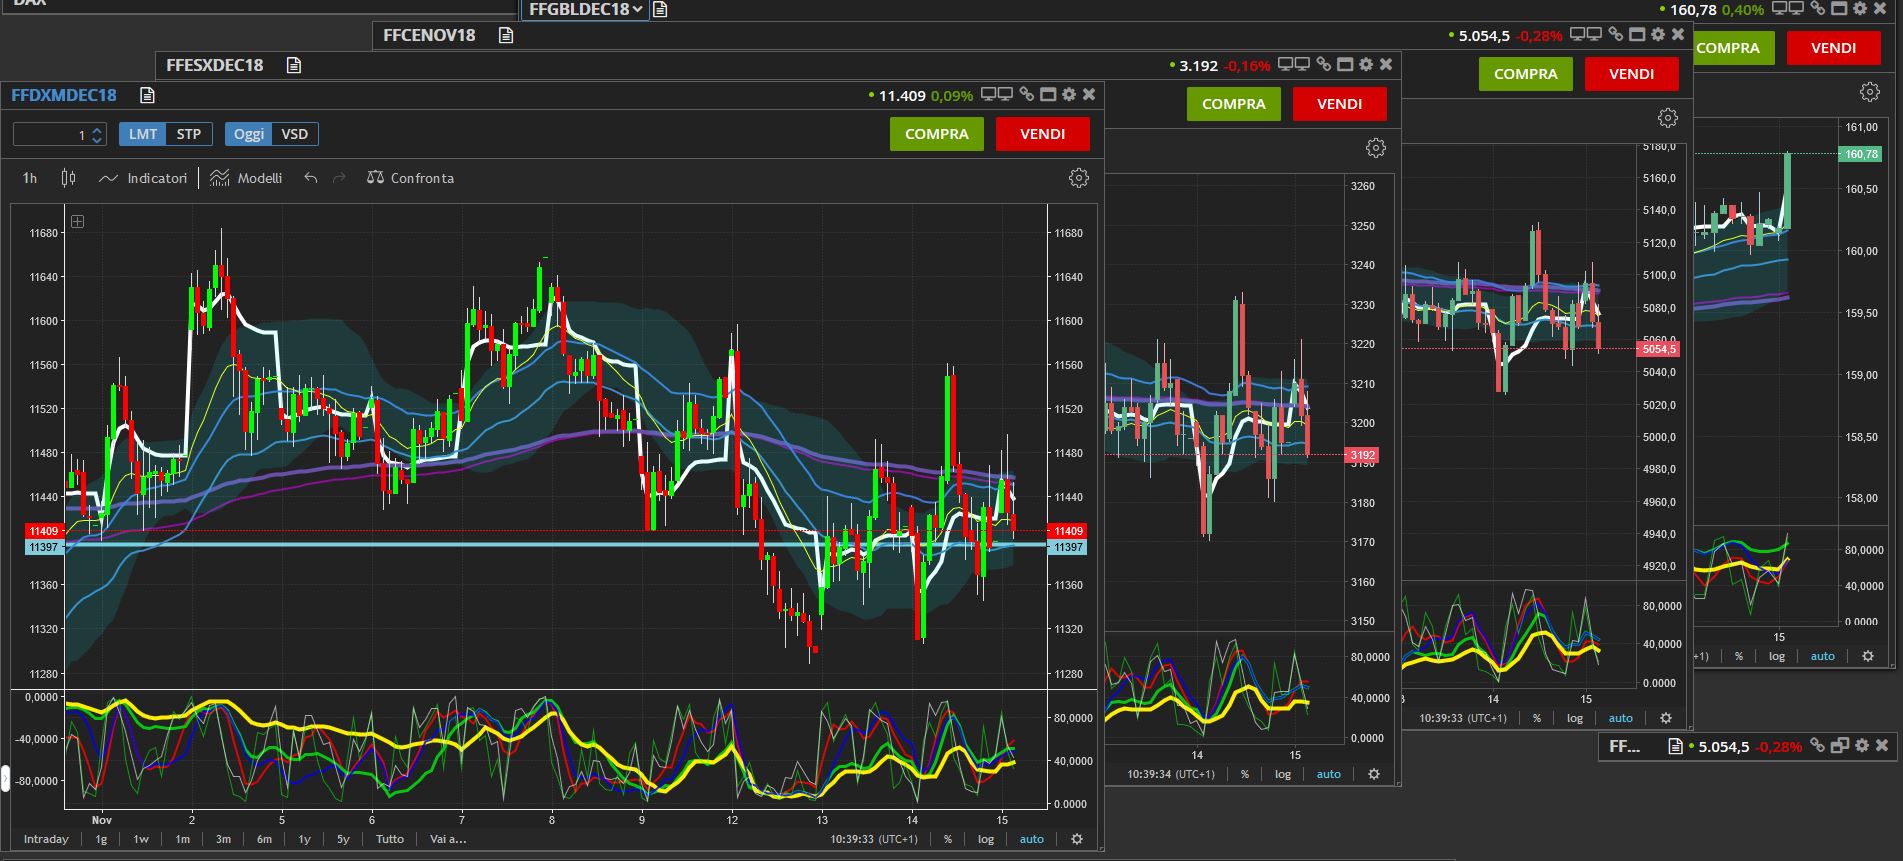Open chart settings gear on the FFDXMDEC18 toolbar
This screenshot has height=861, width=1903.
1079,178
